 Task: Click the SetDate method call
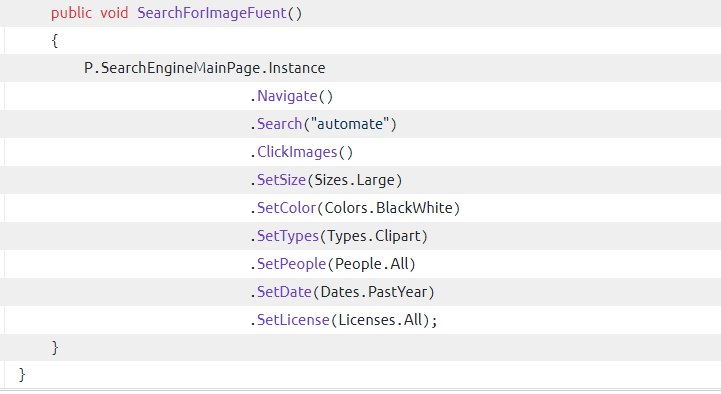(x=284, y=292)
